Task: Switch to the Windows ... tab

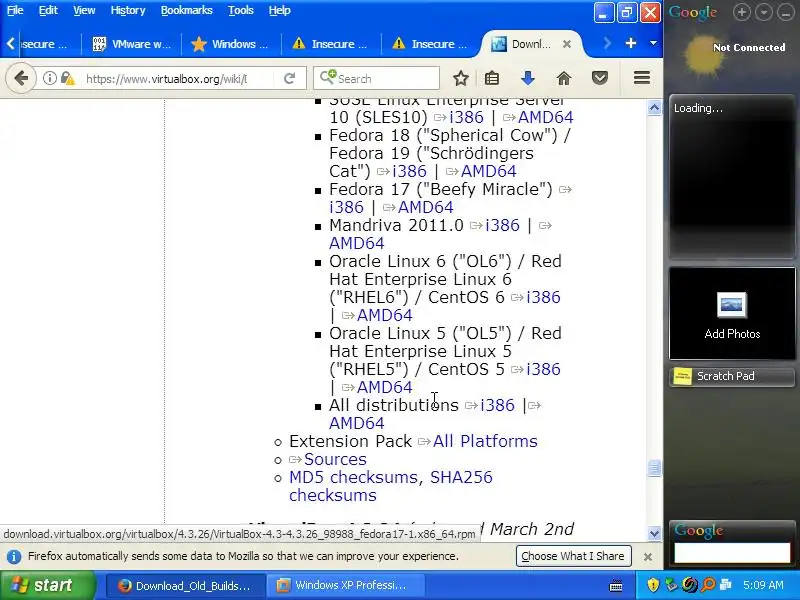Action: (x=231, y=44)
